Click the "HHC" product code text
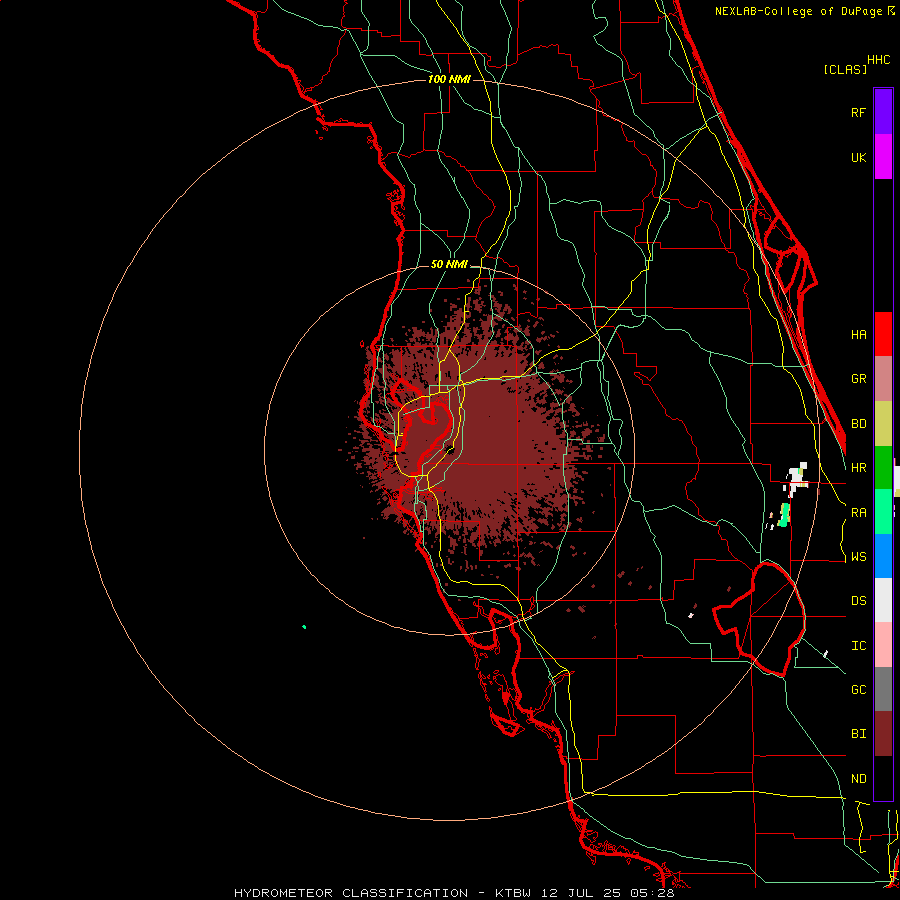 [x=878, y=60]
